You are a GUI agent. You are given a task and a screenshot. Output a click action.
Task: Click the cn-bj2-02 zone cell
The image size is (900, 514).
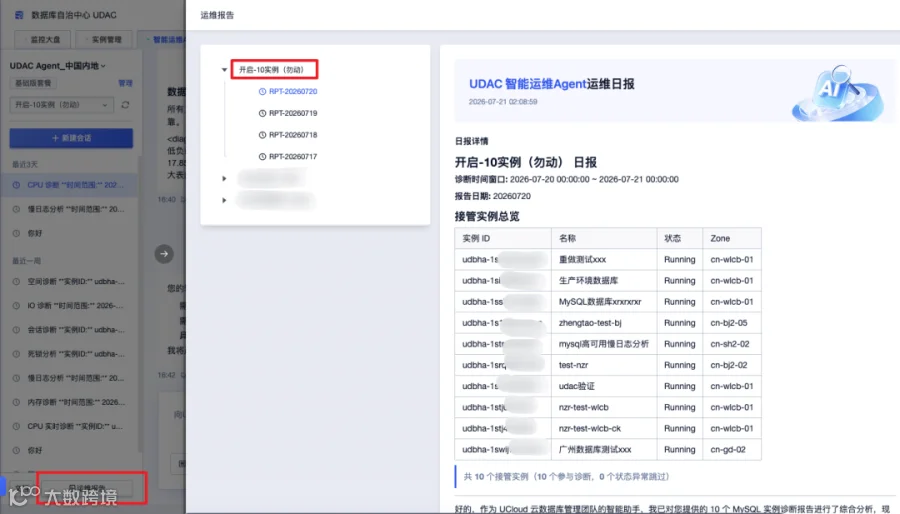coord(732,365)
